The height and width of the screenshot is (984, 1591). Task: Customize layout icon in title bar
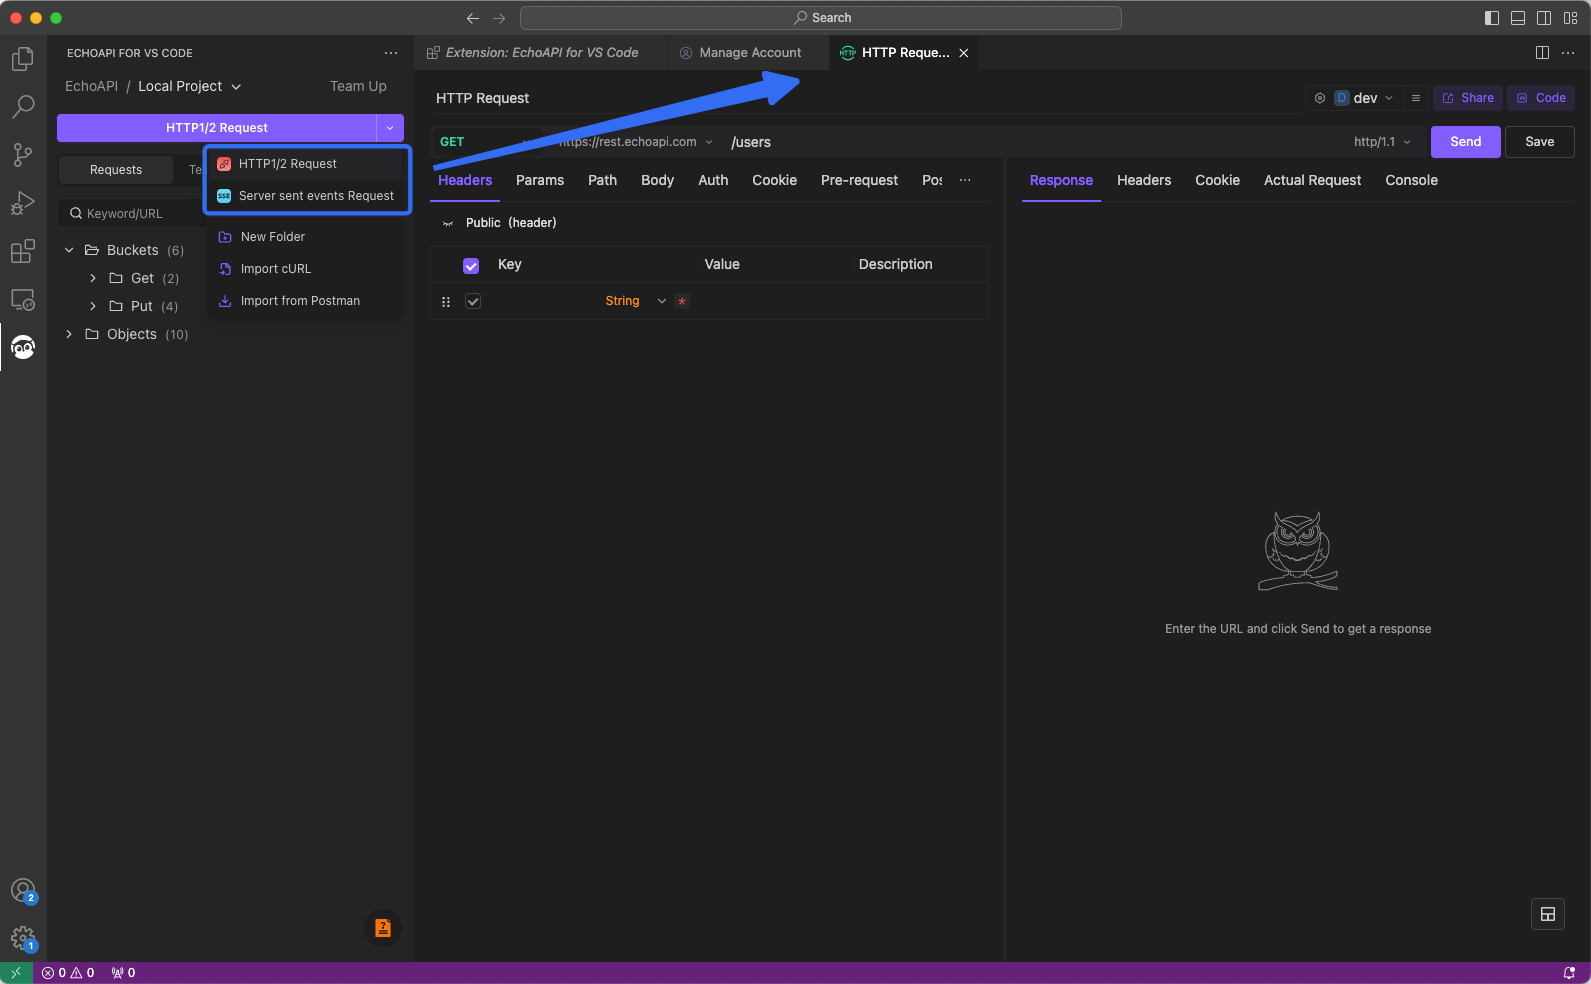1570,18
